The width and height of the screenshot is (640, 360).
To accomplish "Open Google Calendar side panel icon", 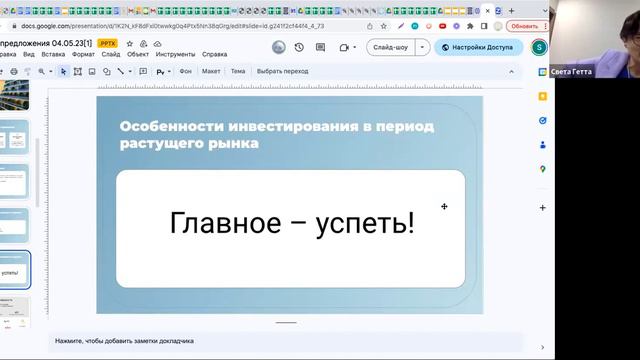I will 542,72.
